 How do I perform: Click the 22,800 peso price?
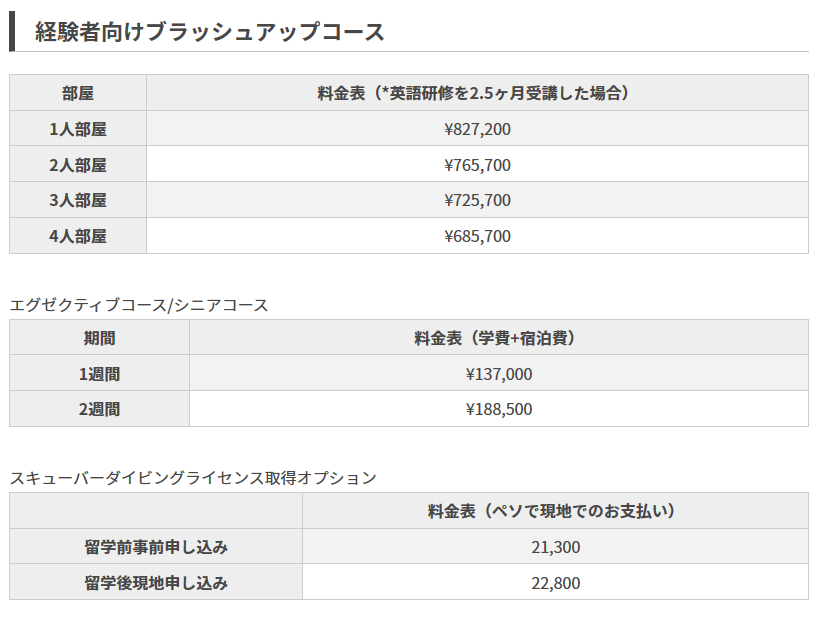[x=555, y=582]
